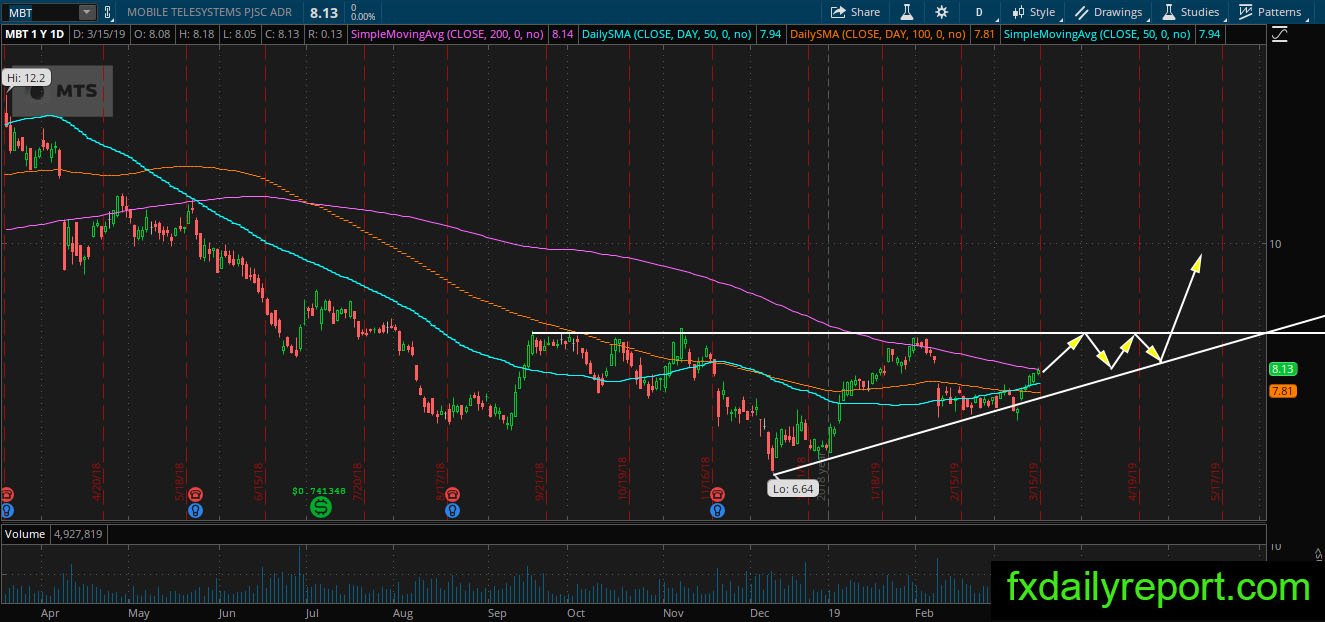Select the SimpleMovingAvg 50 study label

pyautogui.click(x=1097, y=34)
